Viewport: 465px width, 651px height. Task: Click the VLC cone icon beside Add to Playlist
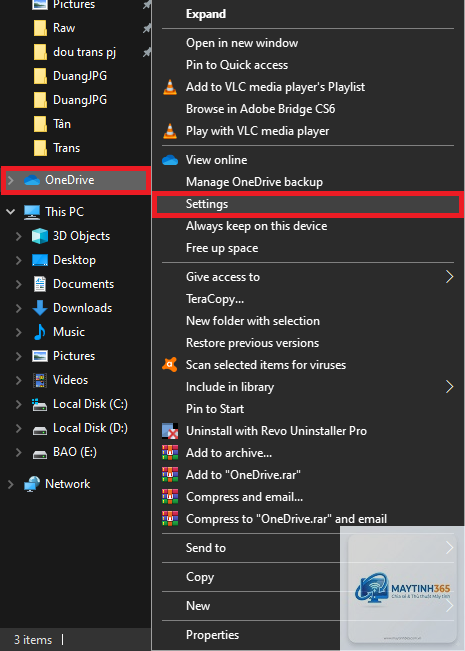click(x=170, y=87)
